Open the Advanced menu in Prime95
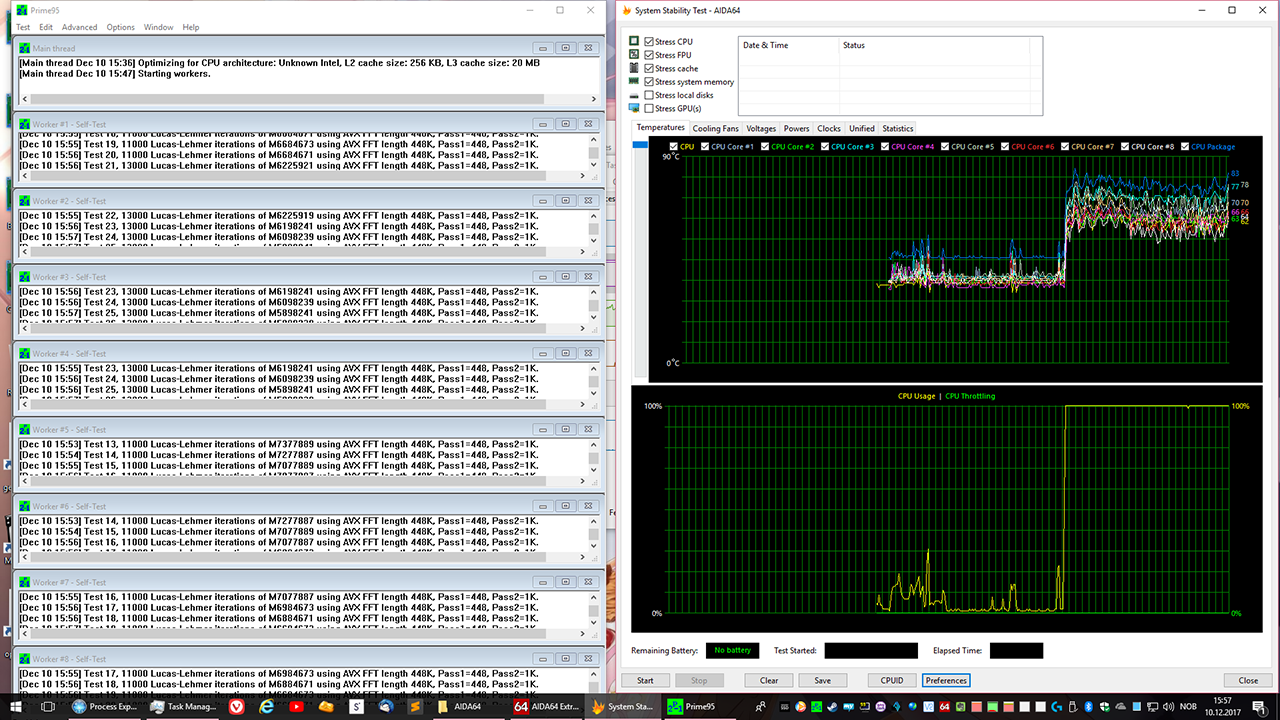 80,27
